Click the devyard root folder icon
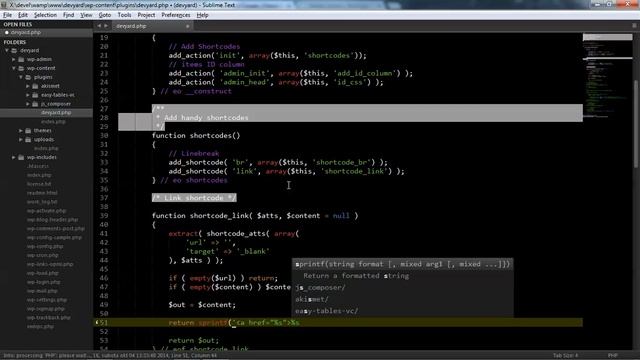This screenshot has width=640, height=360. click(x=14, y=51)
